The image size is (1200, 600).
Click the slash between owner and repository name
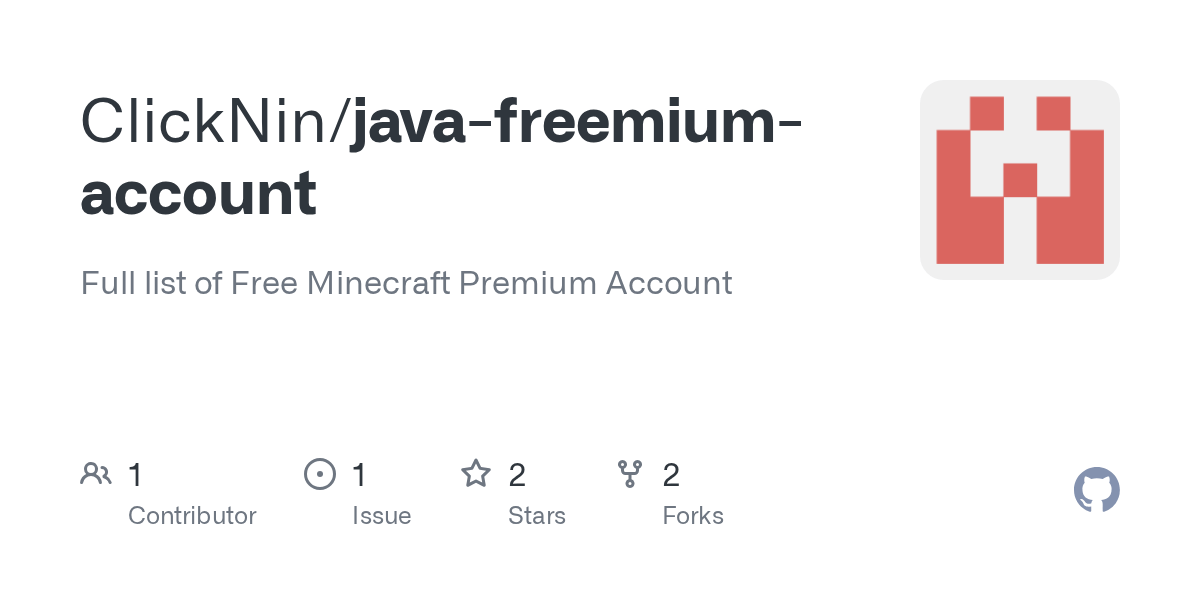pyautogui.click(x=341, y=122)
